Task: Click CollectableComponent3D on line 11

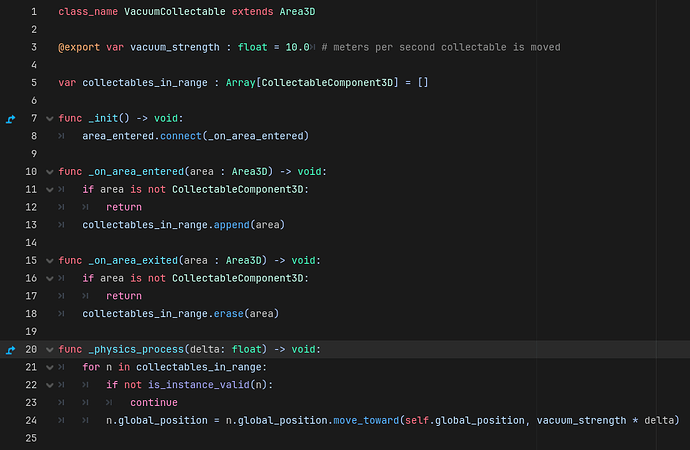Action: pyautogui.click(x=238, y=189)
